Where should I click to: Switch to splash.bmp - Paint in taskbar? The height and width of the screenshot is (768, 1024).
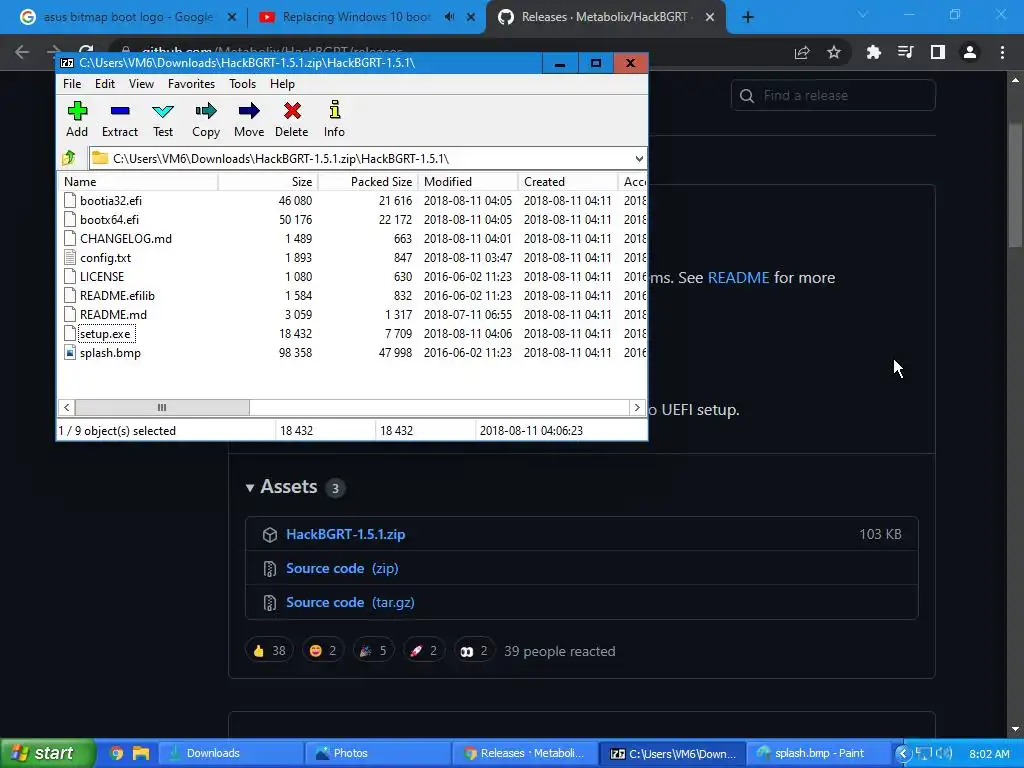point(818,753)
